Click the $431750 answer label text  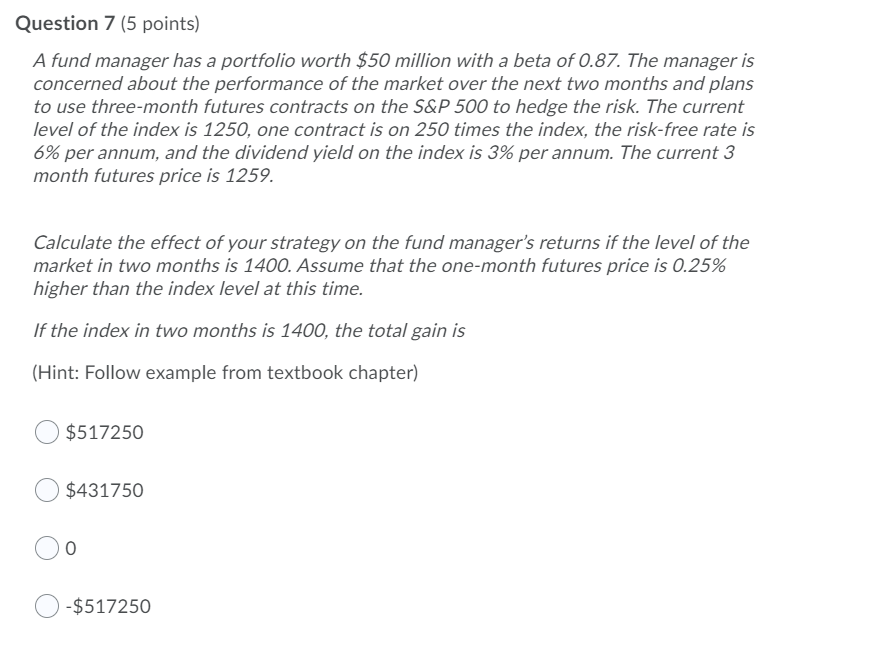click(x=103, y=490)
